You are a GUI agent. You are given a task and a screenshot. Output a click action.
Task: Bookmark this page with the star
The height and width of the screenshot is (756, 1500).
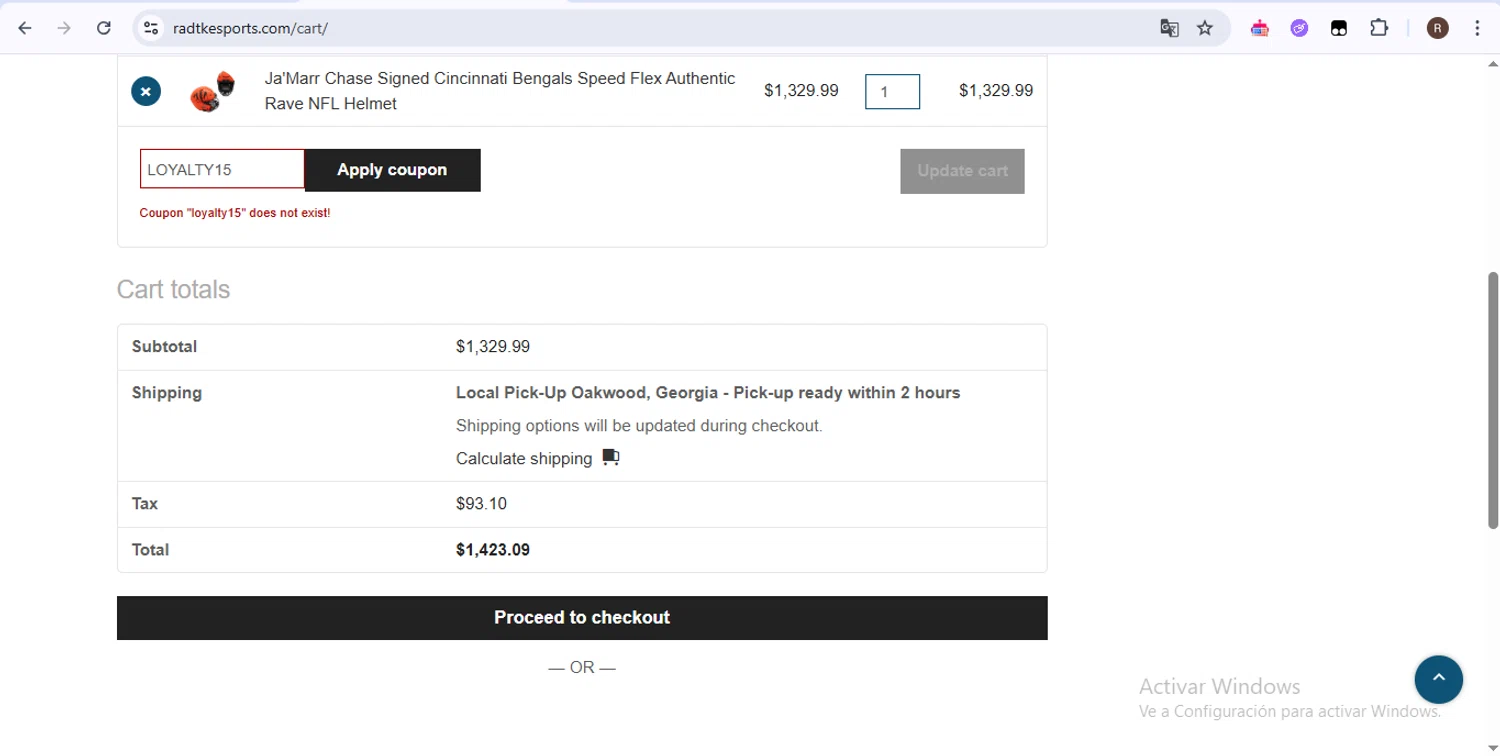(1205, 28)
